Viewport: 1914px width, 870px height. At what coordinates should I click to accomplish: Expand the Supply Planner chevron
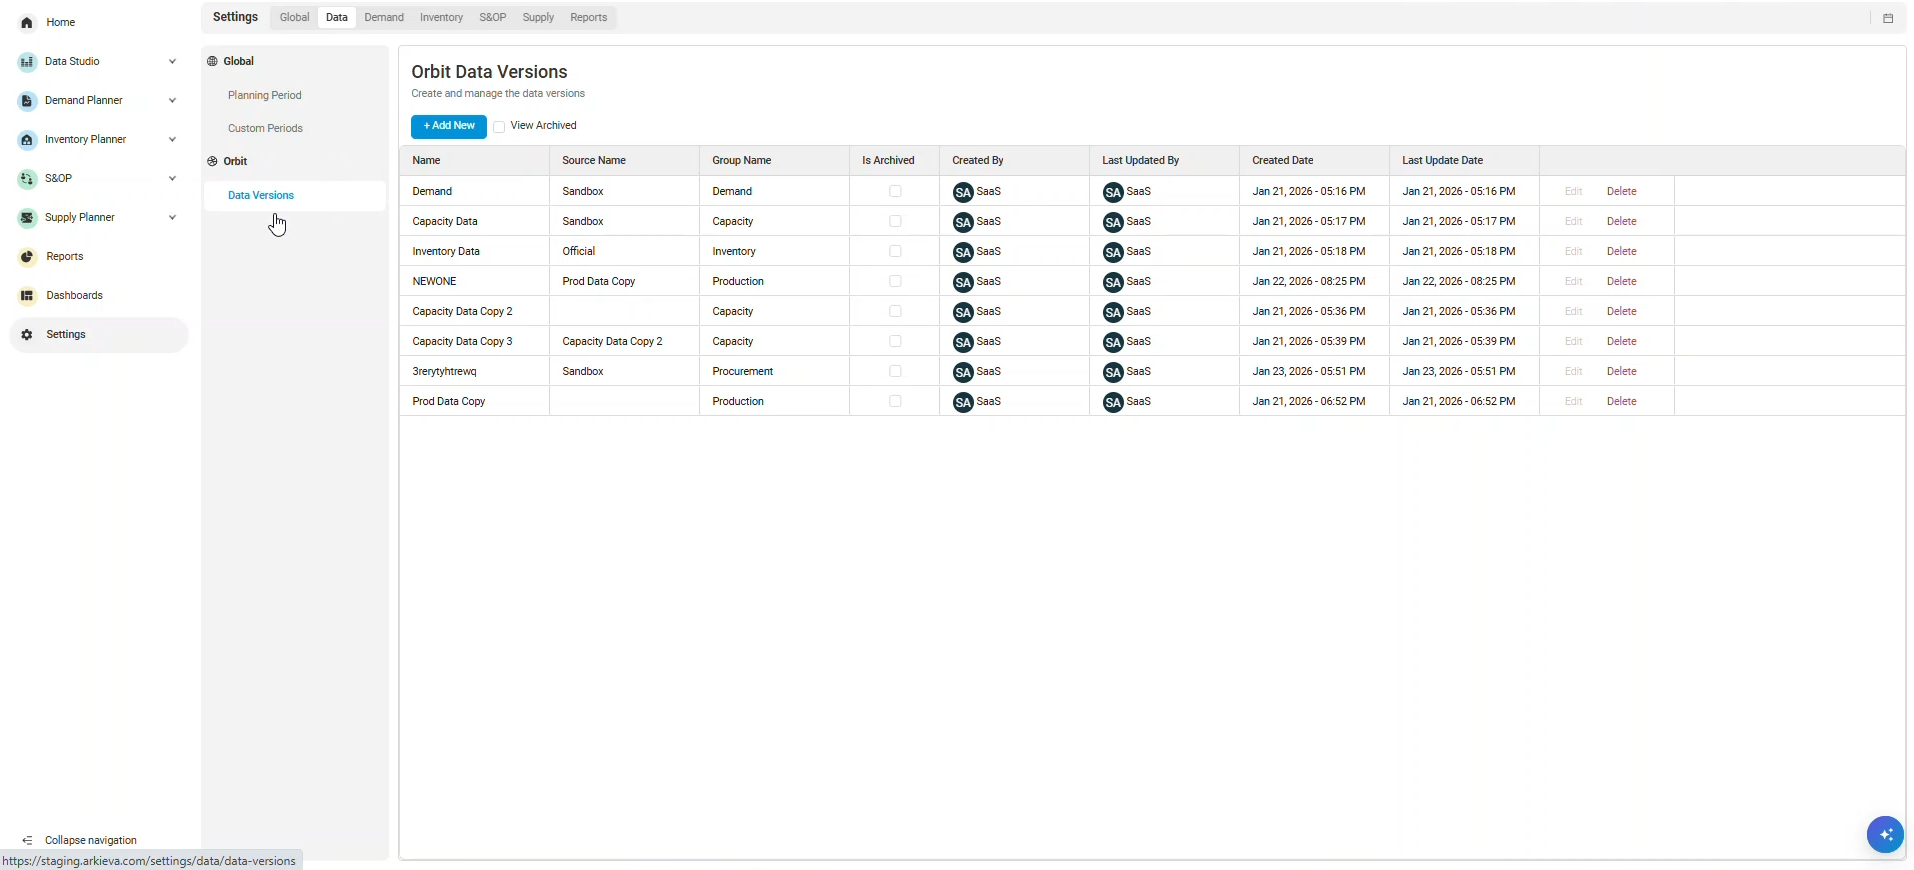172,218
